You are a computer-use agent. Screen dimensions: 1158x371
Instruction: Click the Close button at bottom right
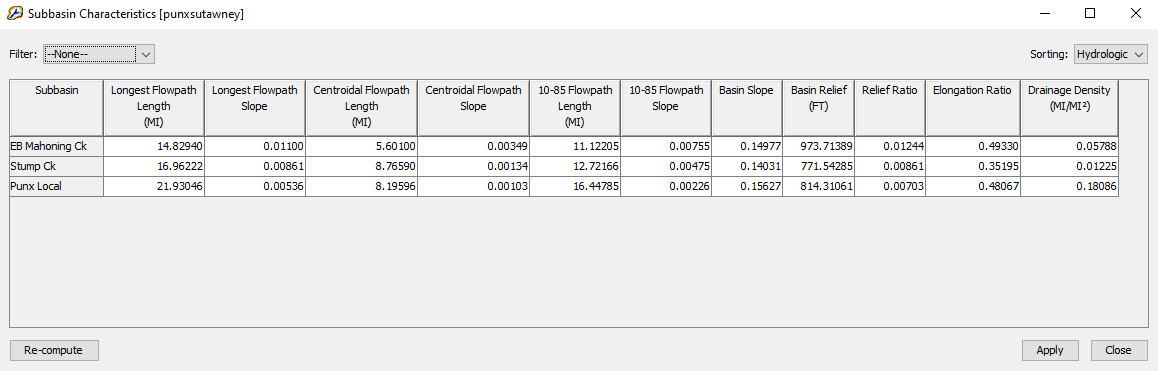click(x=1117, y=350)
